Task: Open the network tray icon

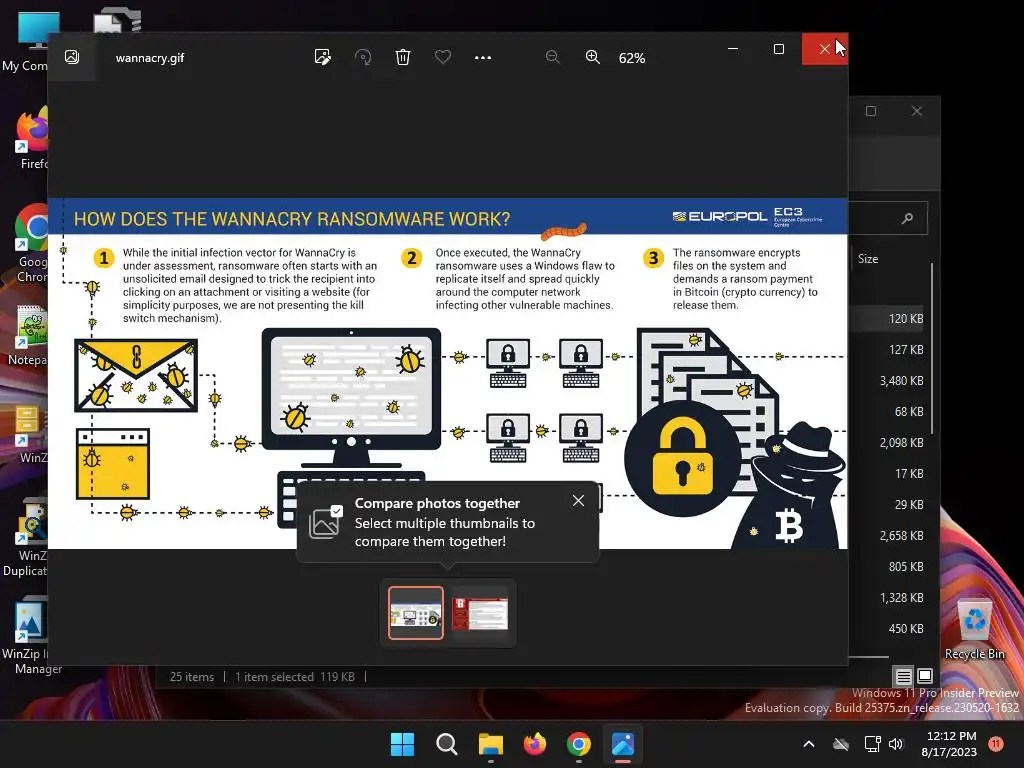Action: 872,744
